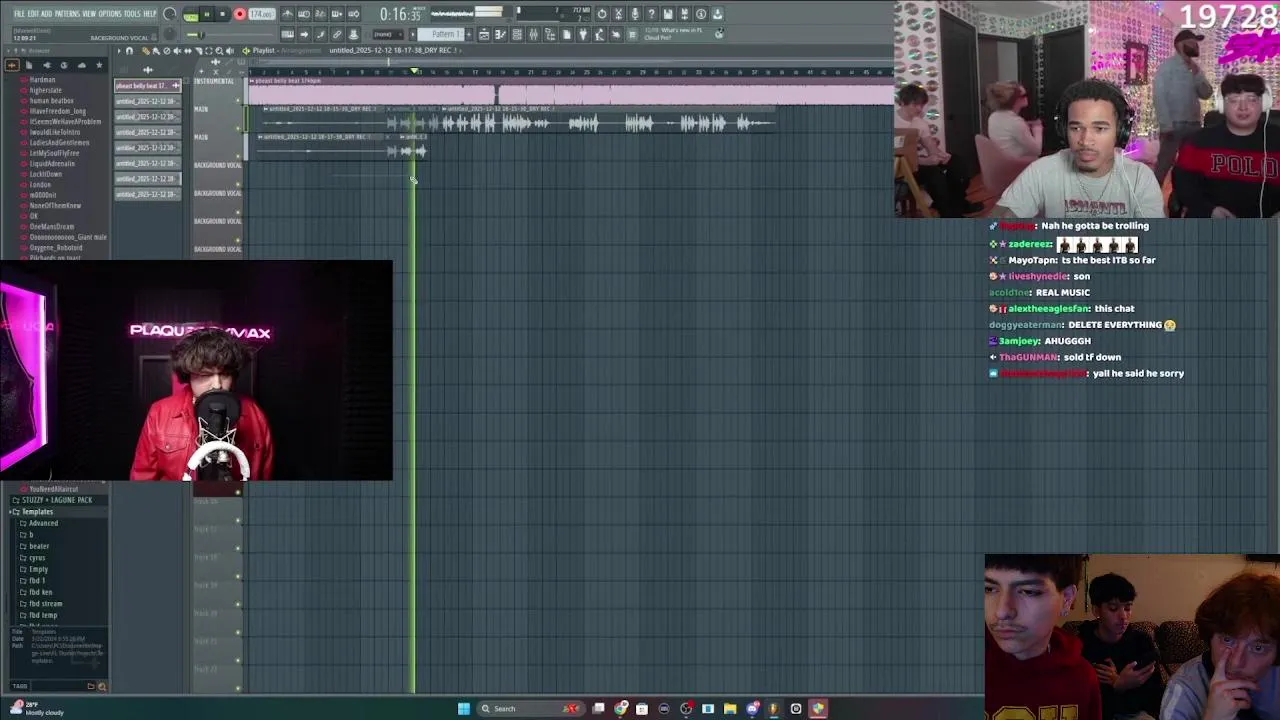This screenshot has width=1280, height=720.
Task: Open the FILE menu
Action: (x=19, y=14)
